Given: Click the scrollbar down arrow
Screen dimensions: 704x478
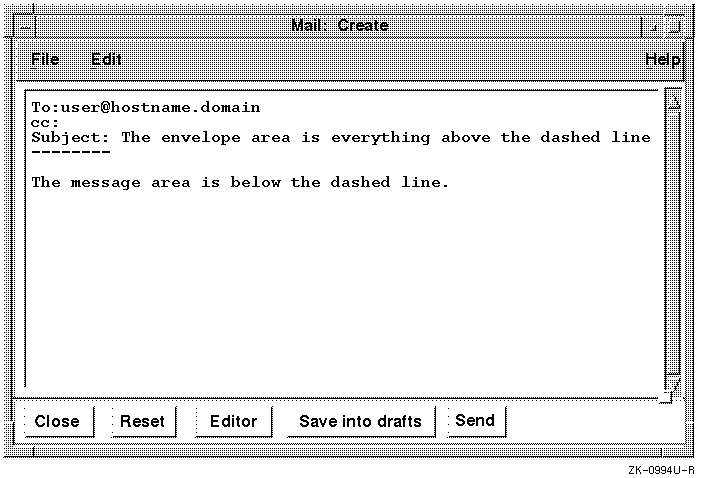Looking at the screenshot, I should 673,385.
